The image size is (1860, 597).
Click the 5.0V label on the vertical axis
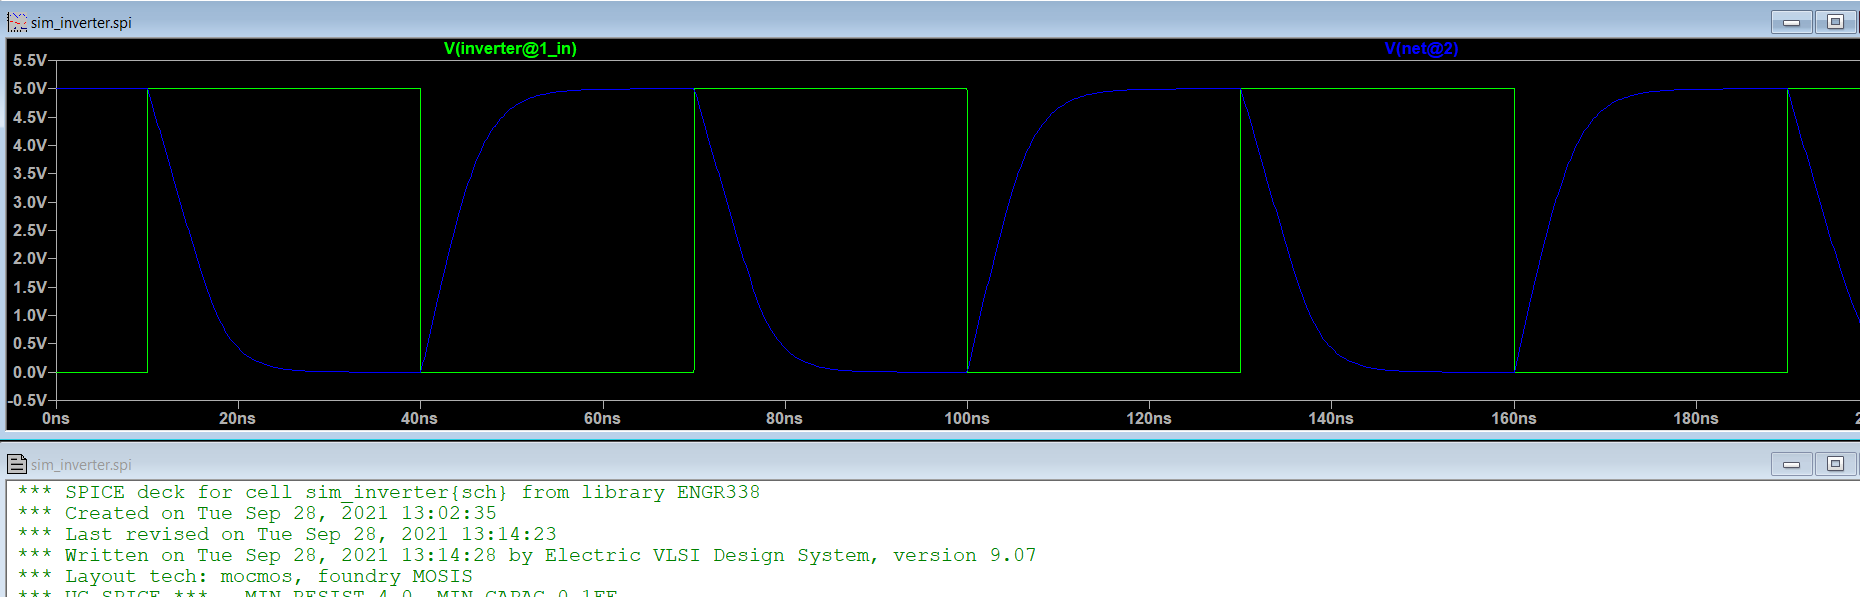click(29, 89)
